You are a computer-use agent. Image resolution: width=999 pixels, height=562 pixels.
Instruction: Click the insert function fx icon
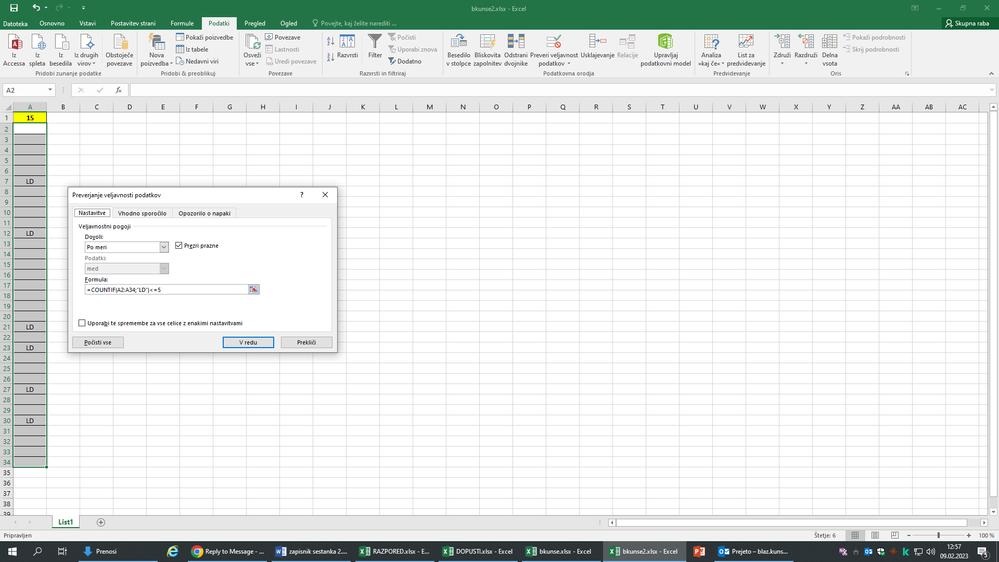click(119, 90)
